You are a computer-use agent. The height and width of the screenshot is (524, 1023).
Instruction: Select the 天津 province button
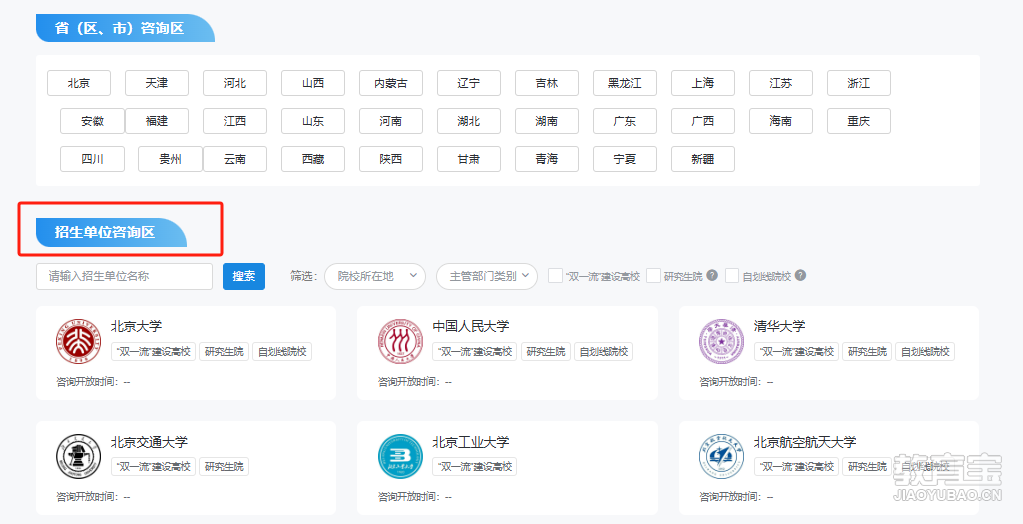click(157, 83)
